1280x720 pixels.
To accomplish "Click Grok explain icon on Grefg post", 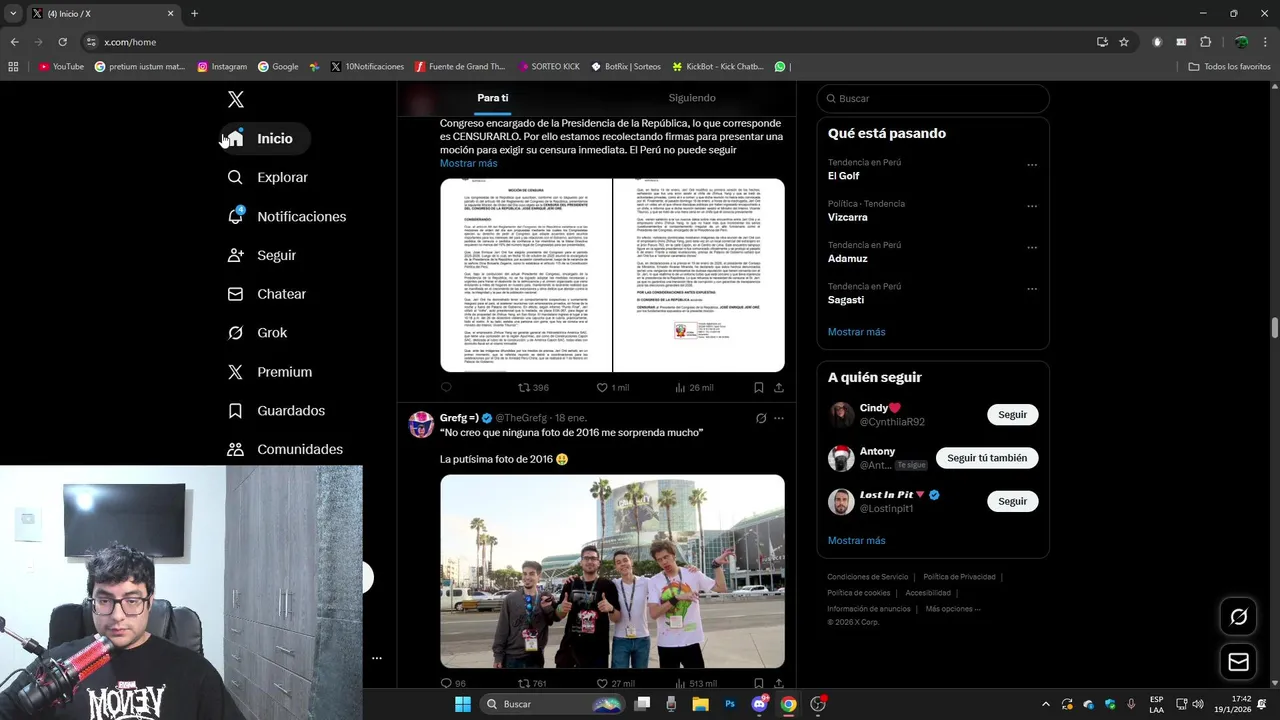I will click(760, 418).
